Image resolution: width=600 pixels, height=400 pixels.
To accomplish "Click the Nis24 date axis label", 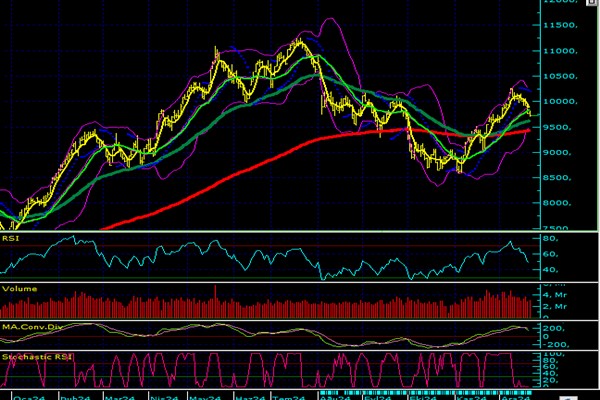I will pos(164,396).
